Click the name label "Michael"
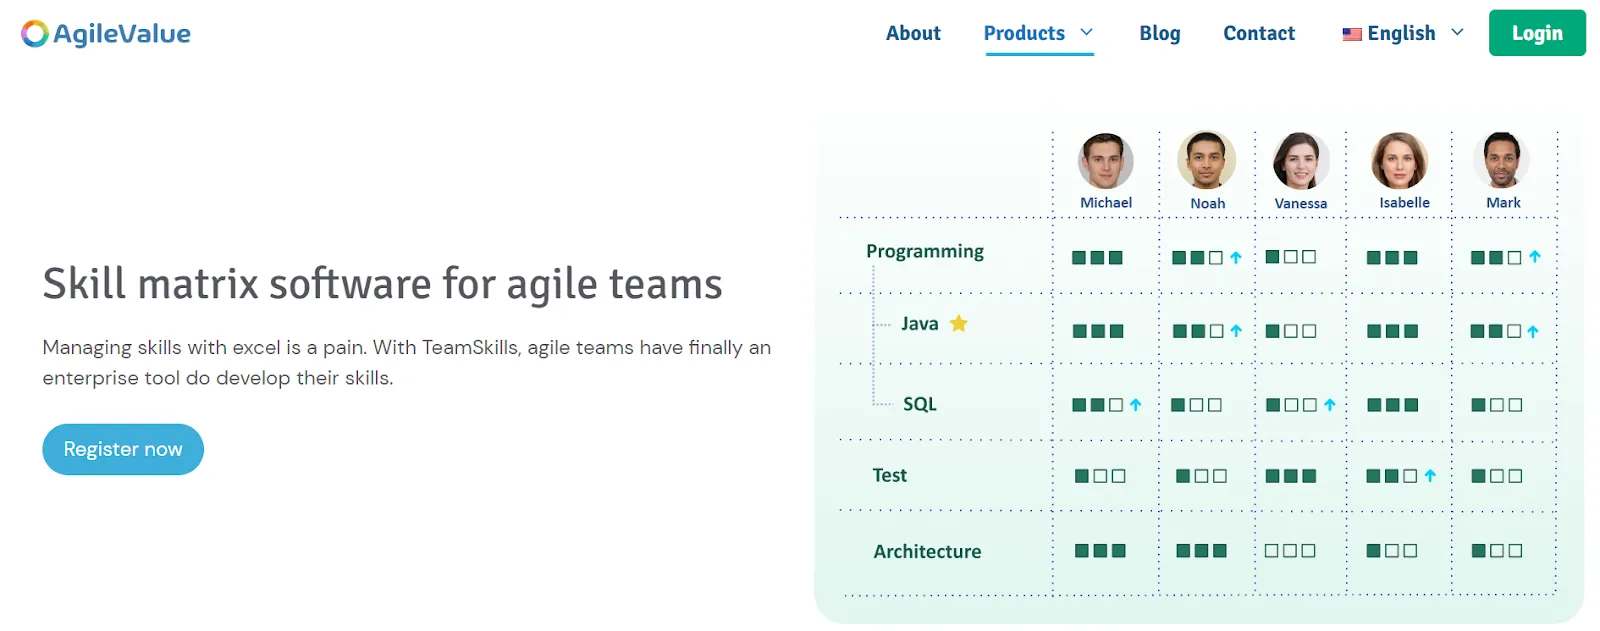Viewport: 1600px width, 631px height. point(1106,202)
